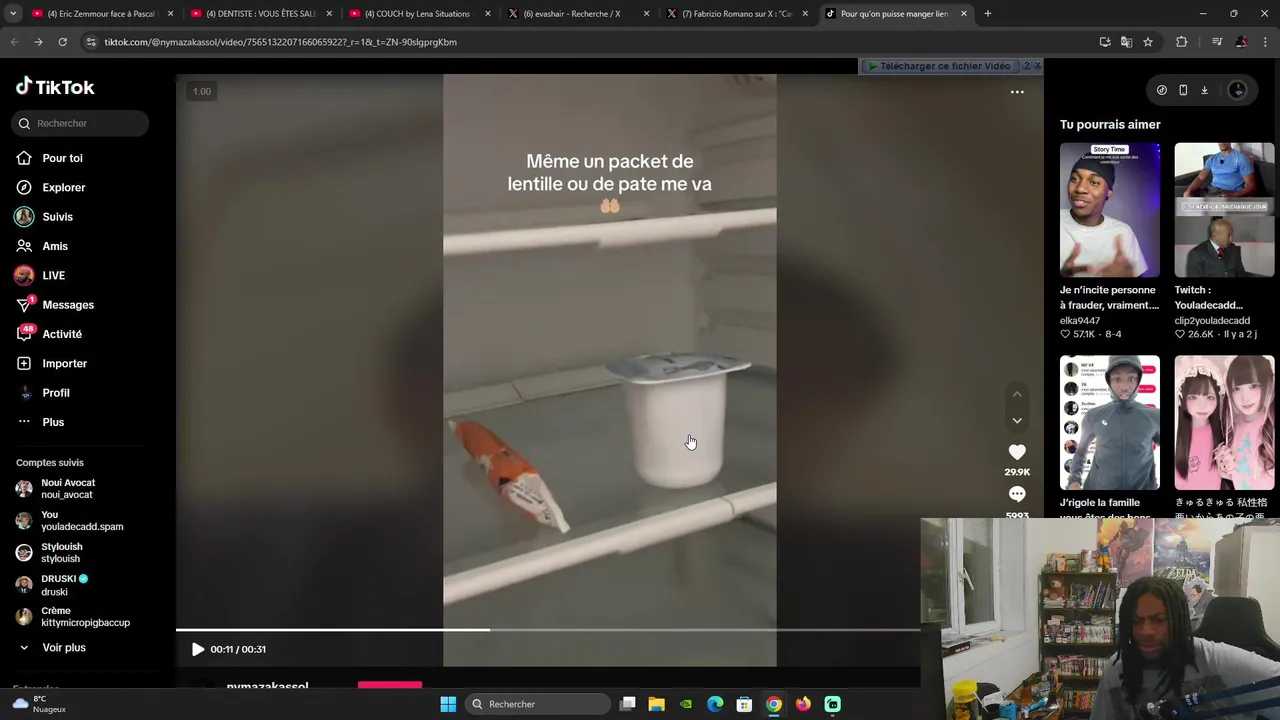The image size is (1280, 720).
Task: Open the video three-dot options menu
Action: pyautogui.click(x=1017, y=92)
